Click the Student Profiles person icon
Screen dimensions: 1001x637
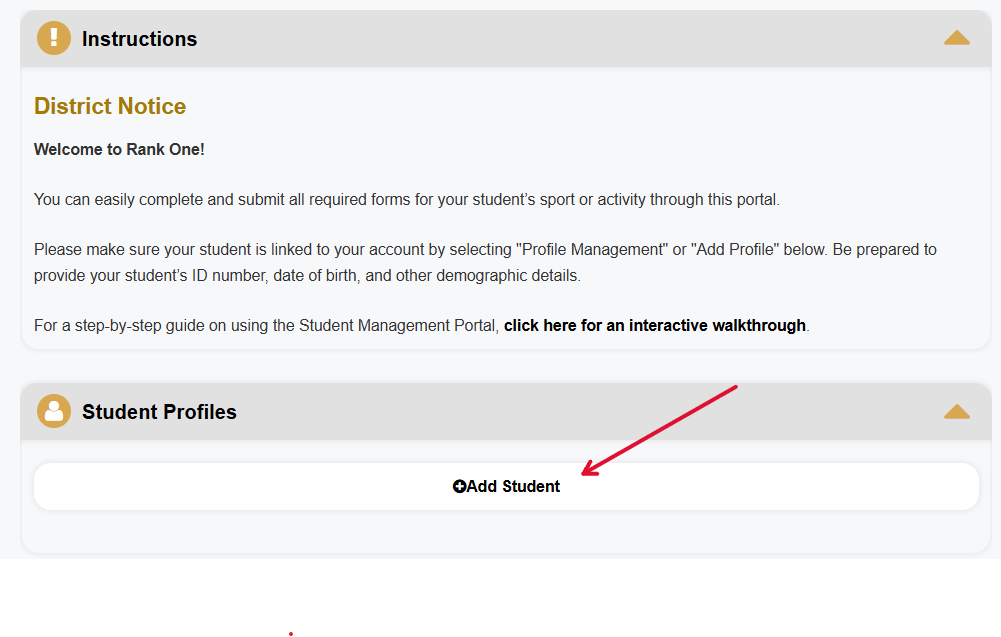coord(54,411)
